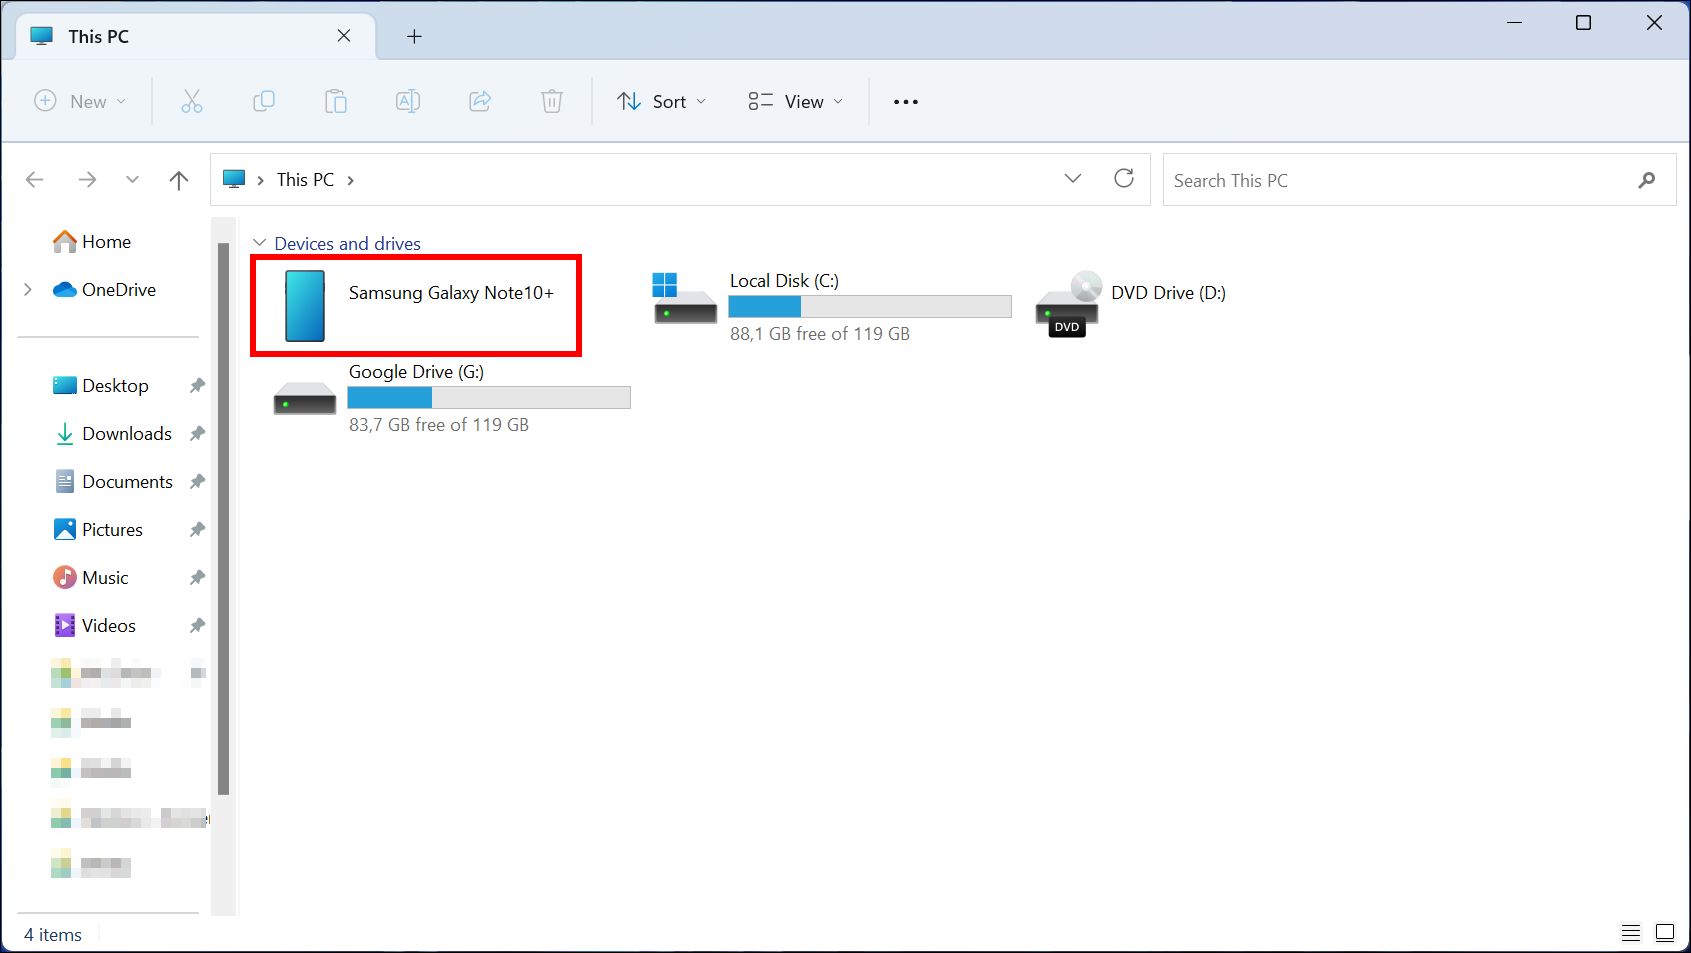Open Videos in navigation pane
Screen dimensions: 1691x953
pyautogui.click(x=94, y=626)
